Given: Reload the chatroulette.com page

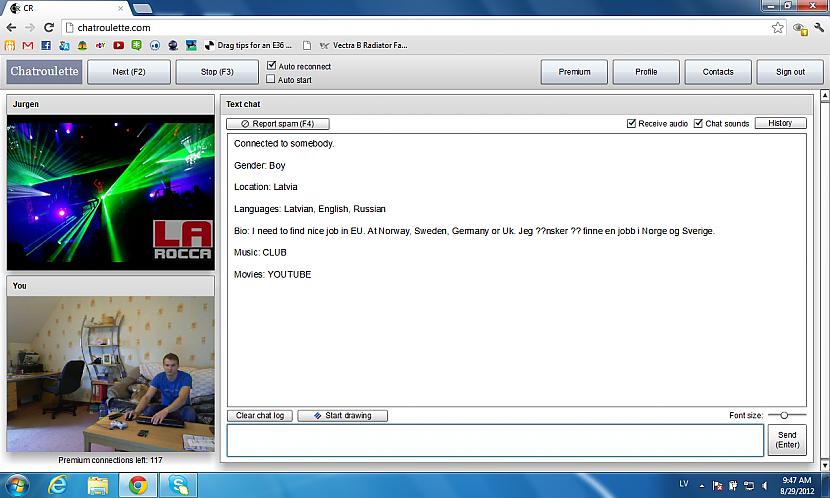Looking at the screenshot, I should click(x=49, y=28).
